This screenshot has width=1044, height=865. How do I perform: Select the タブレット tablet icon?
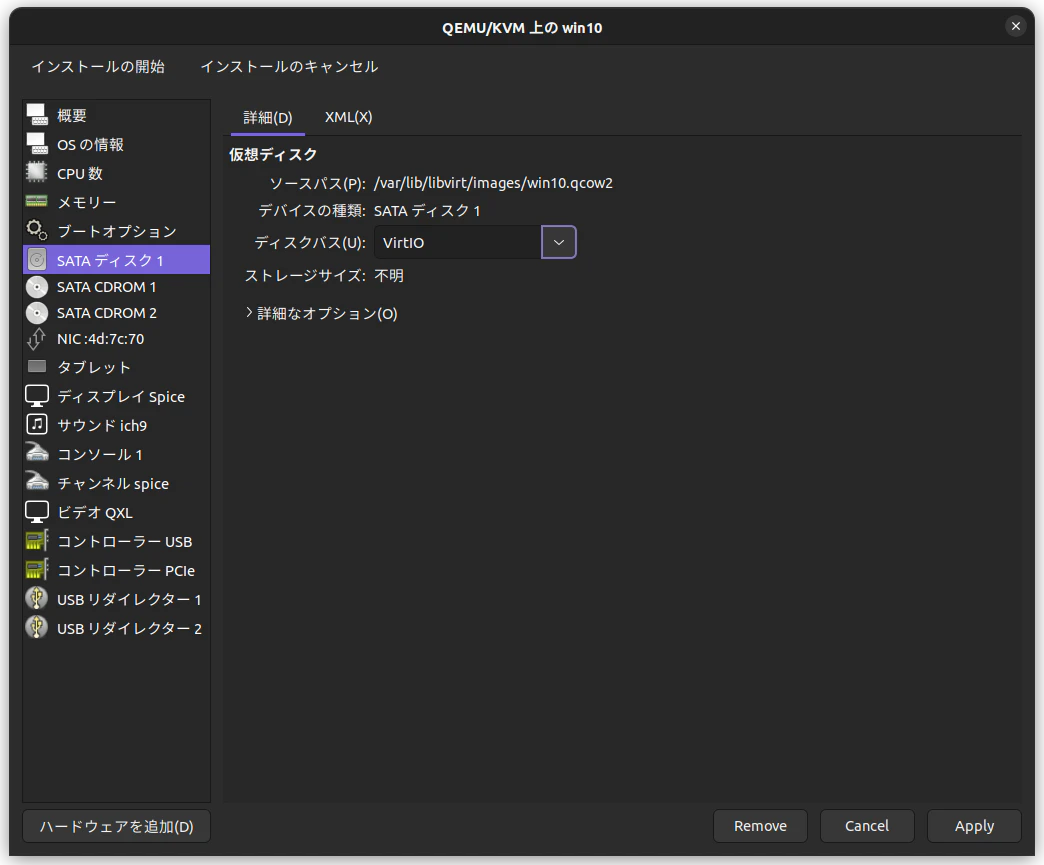click(x=37, y=367)
